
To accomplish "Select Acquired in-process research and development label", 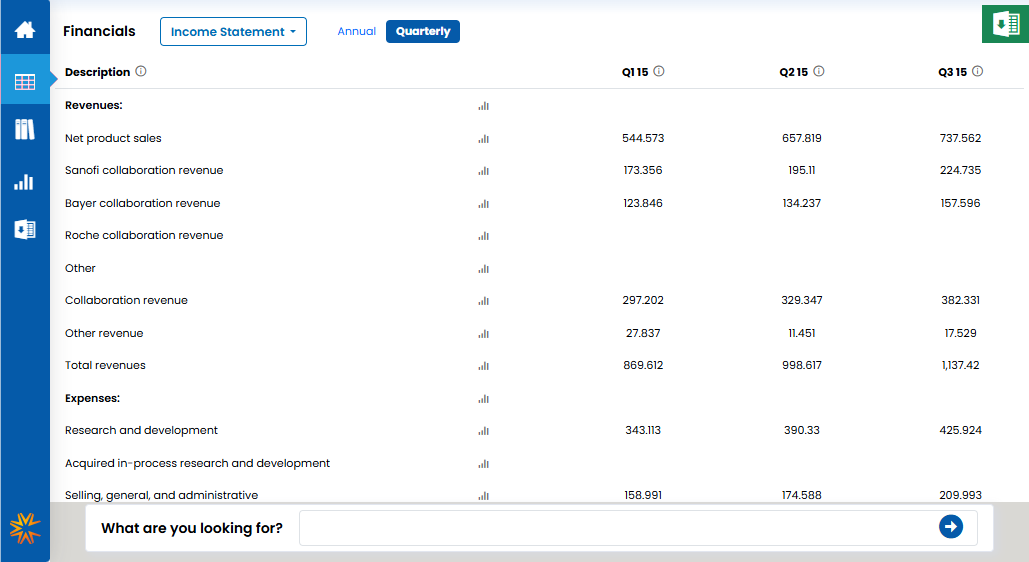I will point(197,463).
